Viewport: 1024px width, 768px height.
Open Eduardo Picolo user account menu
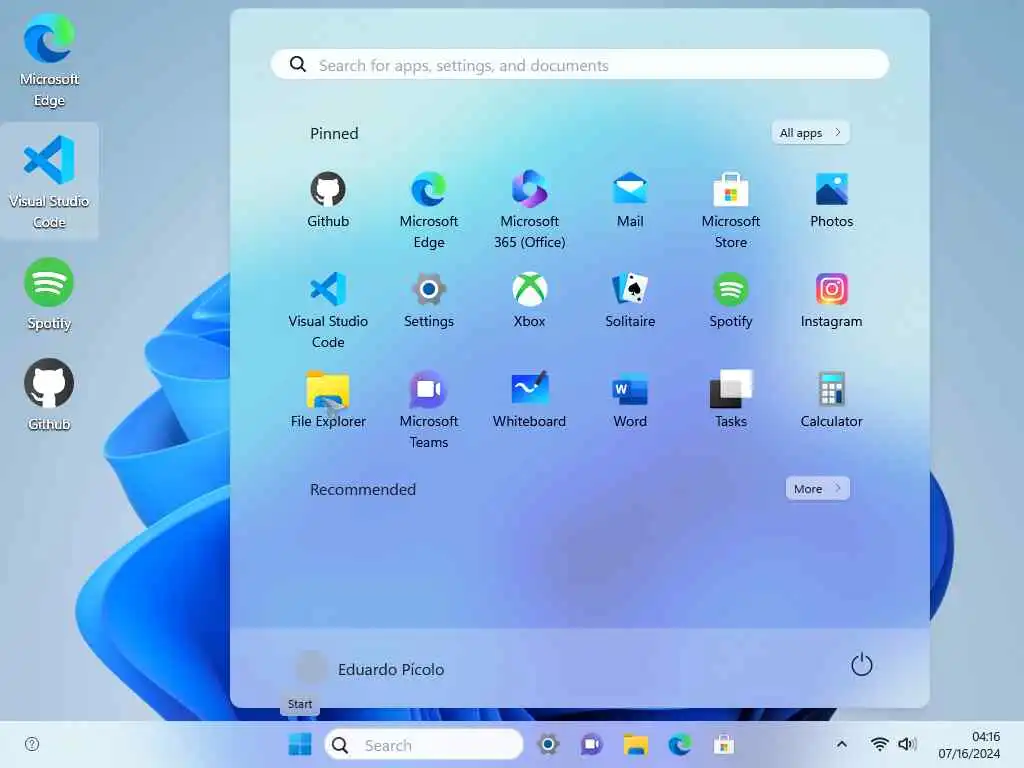[x=370, y=669]
